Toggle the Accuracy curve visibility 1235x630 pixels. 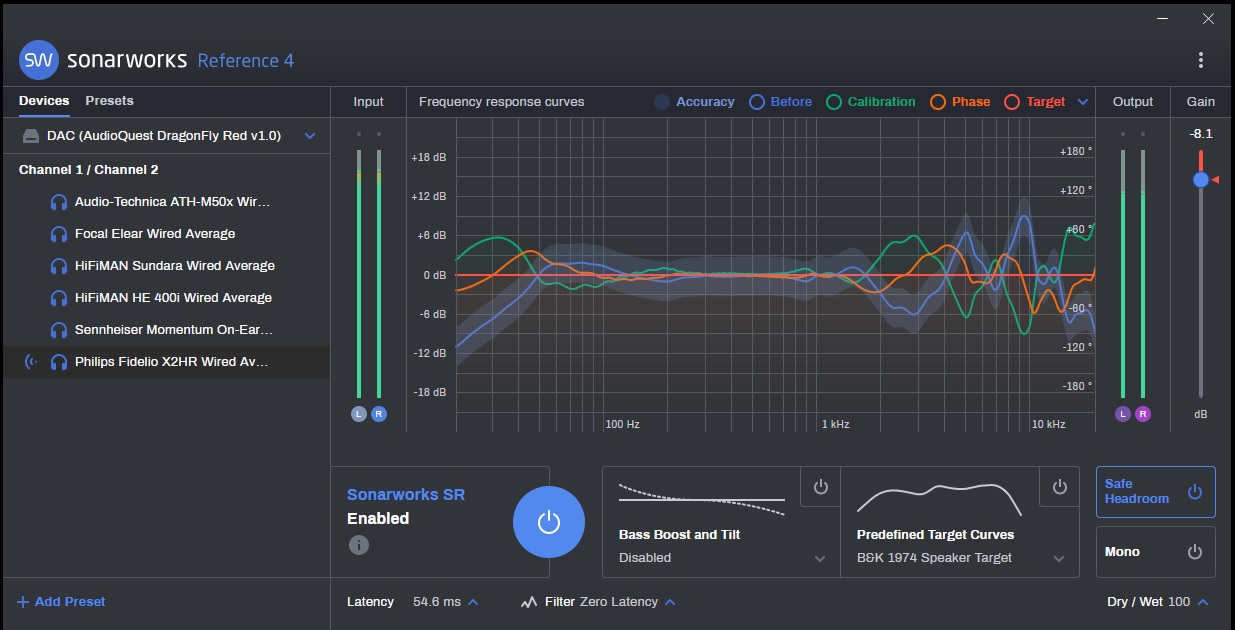click(x=695, y=102)
